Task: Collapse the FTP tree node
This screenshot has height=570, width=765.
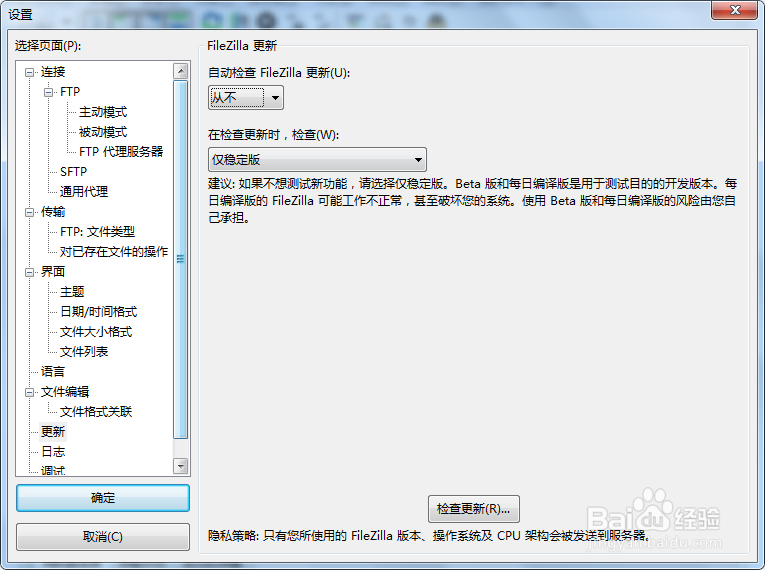Action: (x=48, y=92)
